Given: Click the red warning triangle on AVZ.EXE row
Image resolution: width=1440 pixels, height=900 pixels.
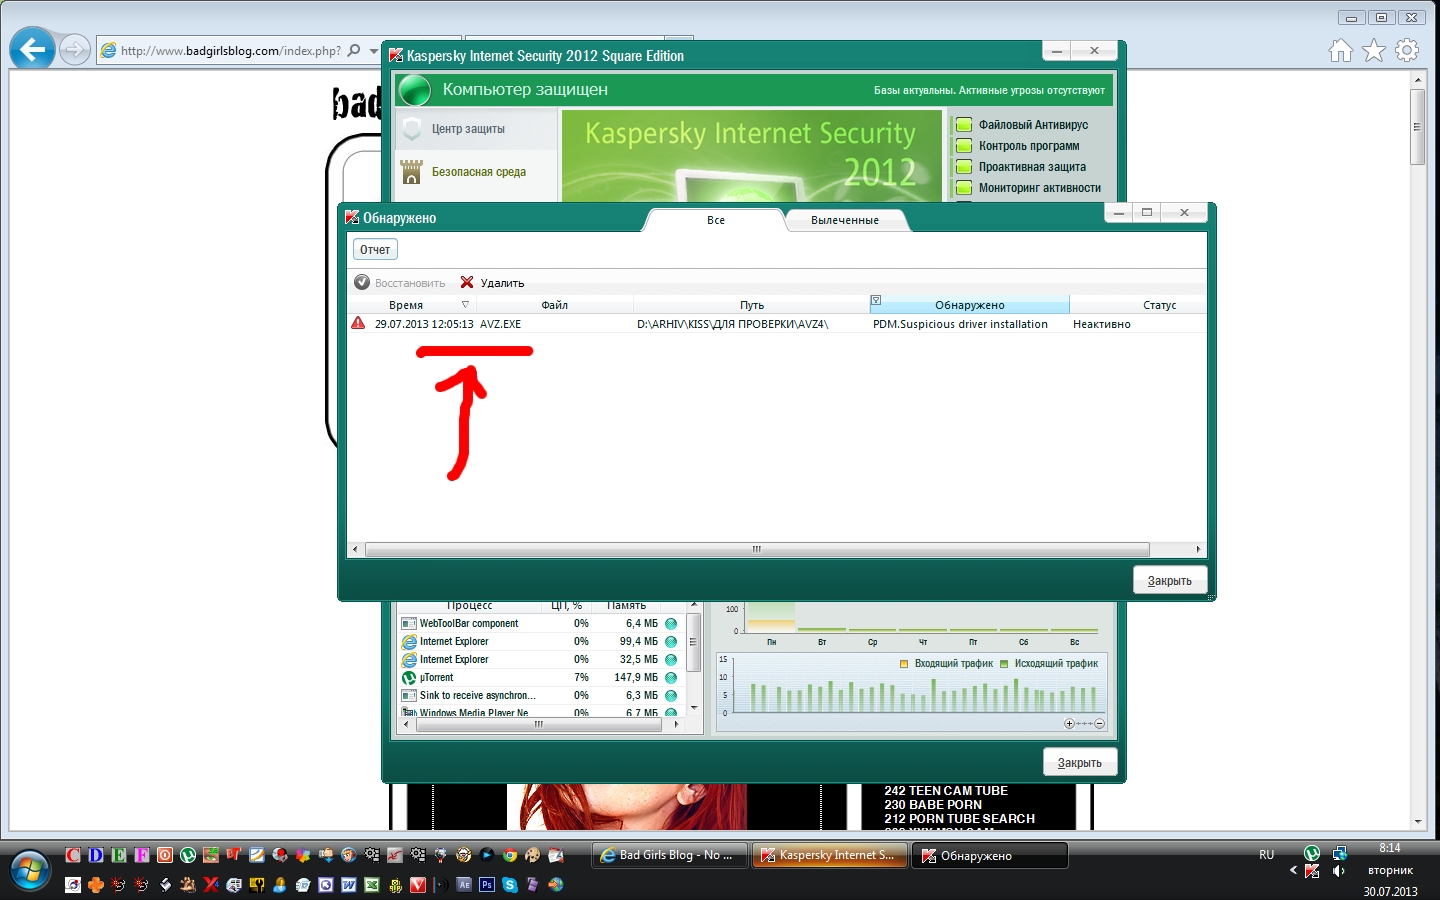Looking at the screenshot, I should click(358, 323).
